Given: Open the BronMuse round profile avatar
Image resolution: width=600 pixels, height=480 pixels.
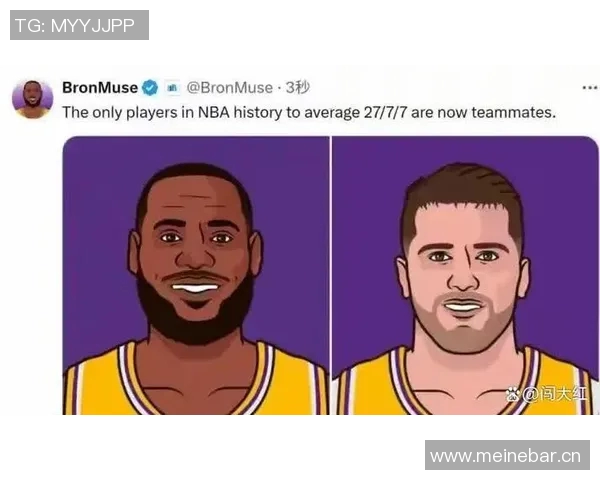Looking at the screenshot, I should tap(33, 100).
